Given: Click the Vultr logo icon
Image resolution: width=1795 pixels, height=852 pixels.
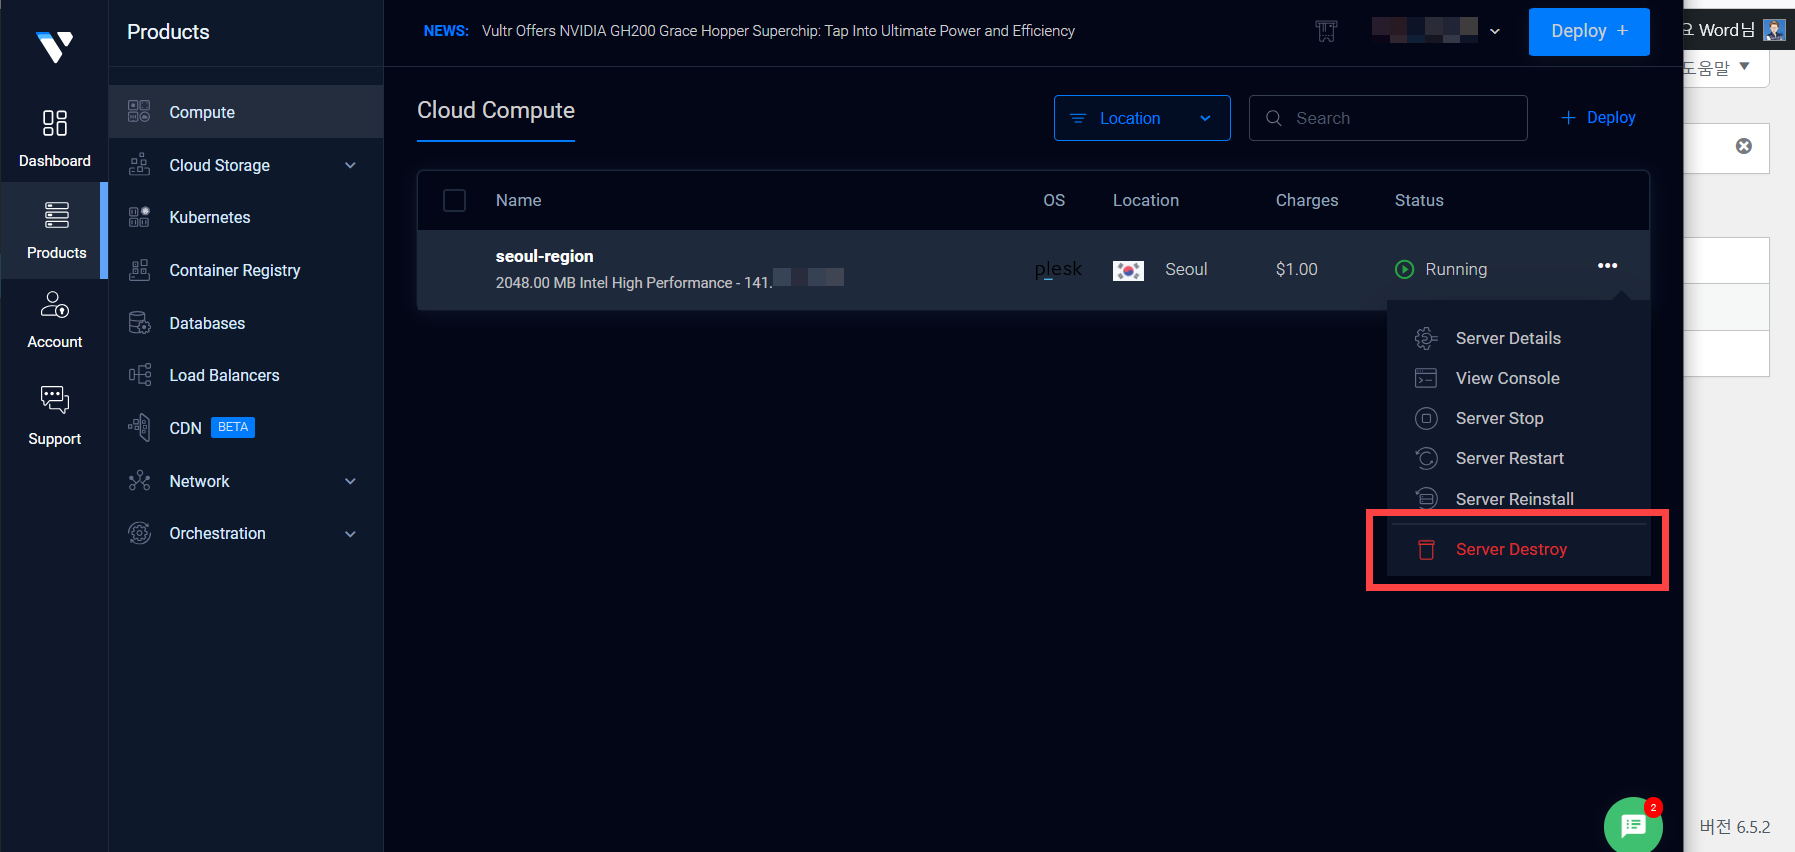Looking at the screenshot, I should (55, 46).
